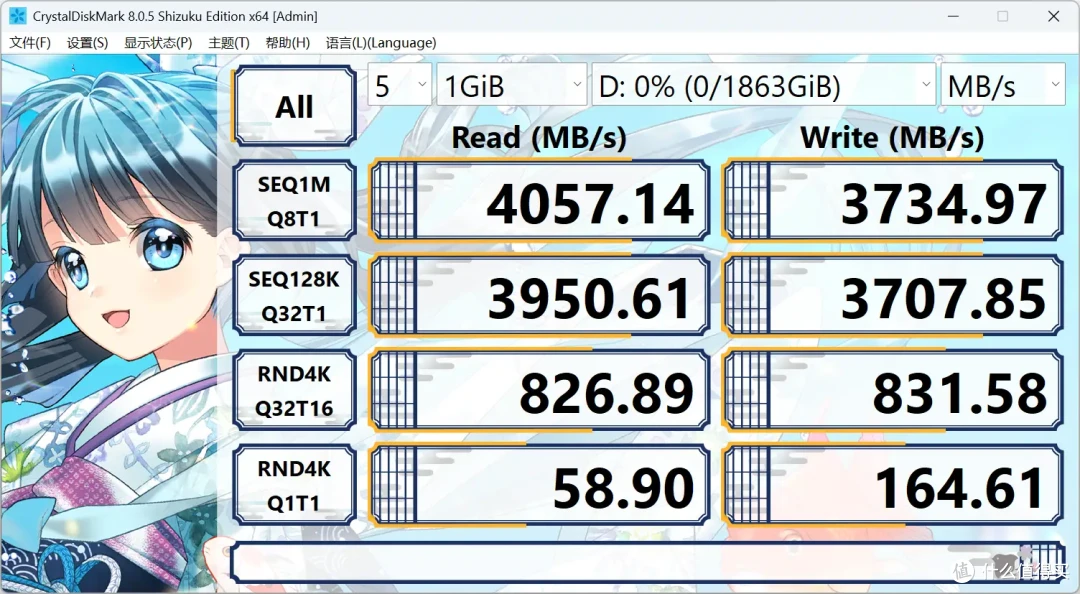
Task: Select the 3734.97 sequential write result
Action: click(x=893, y=201)
